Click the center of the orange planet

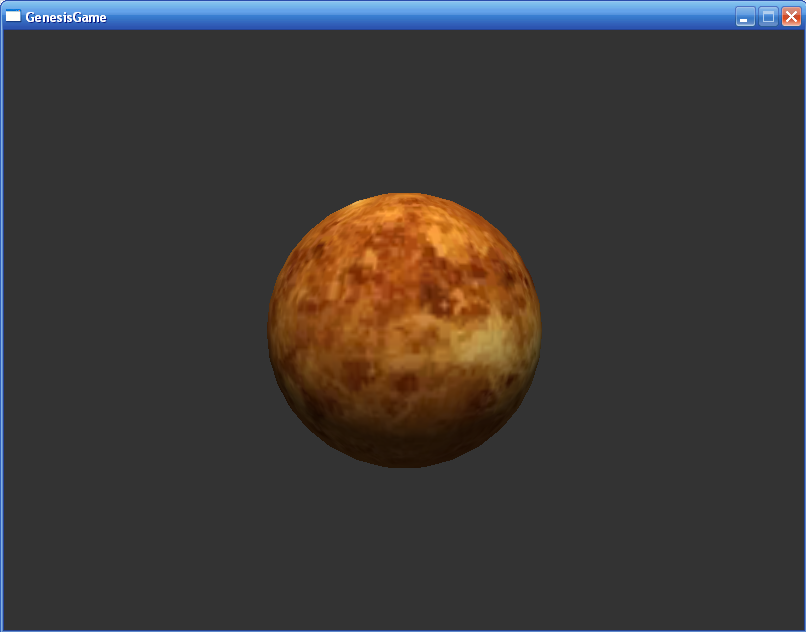(x=404, y=330)
